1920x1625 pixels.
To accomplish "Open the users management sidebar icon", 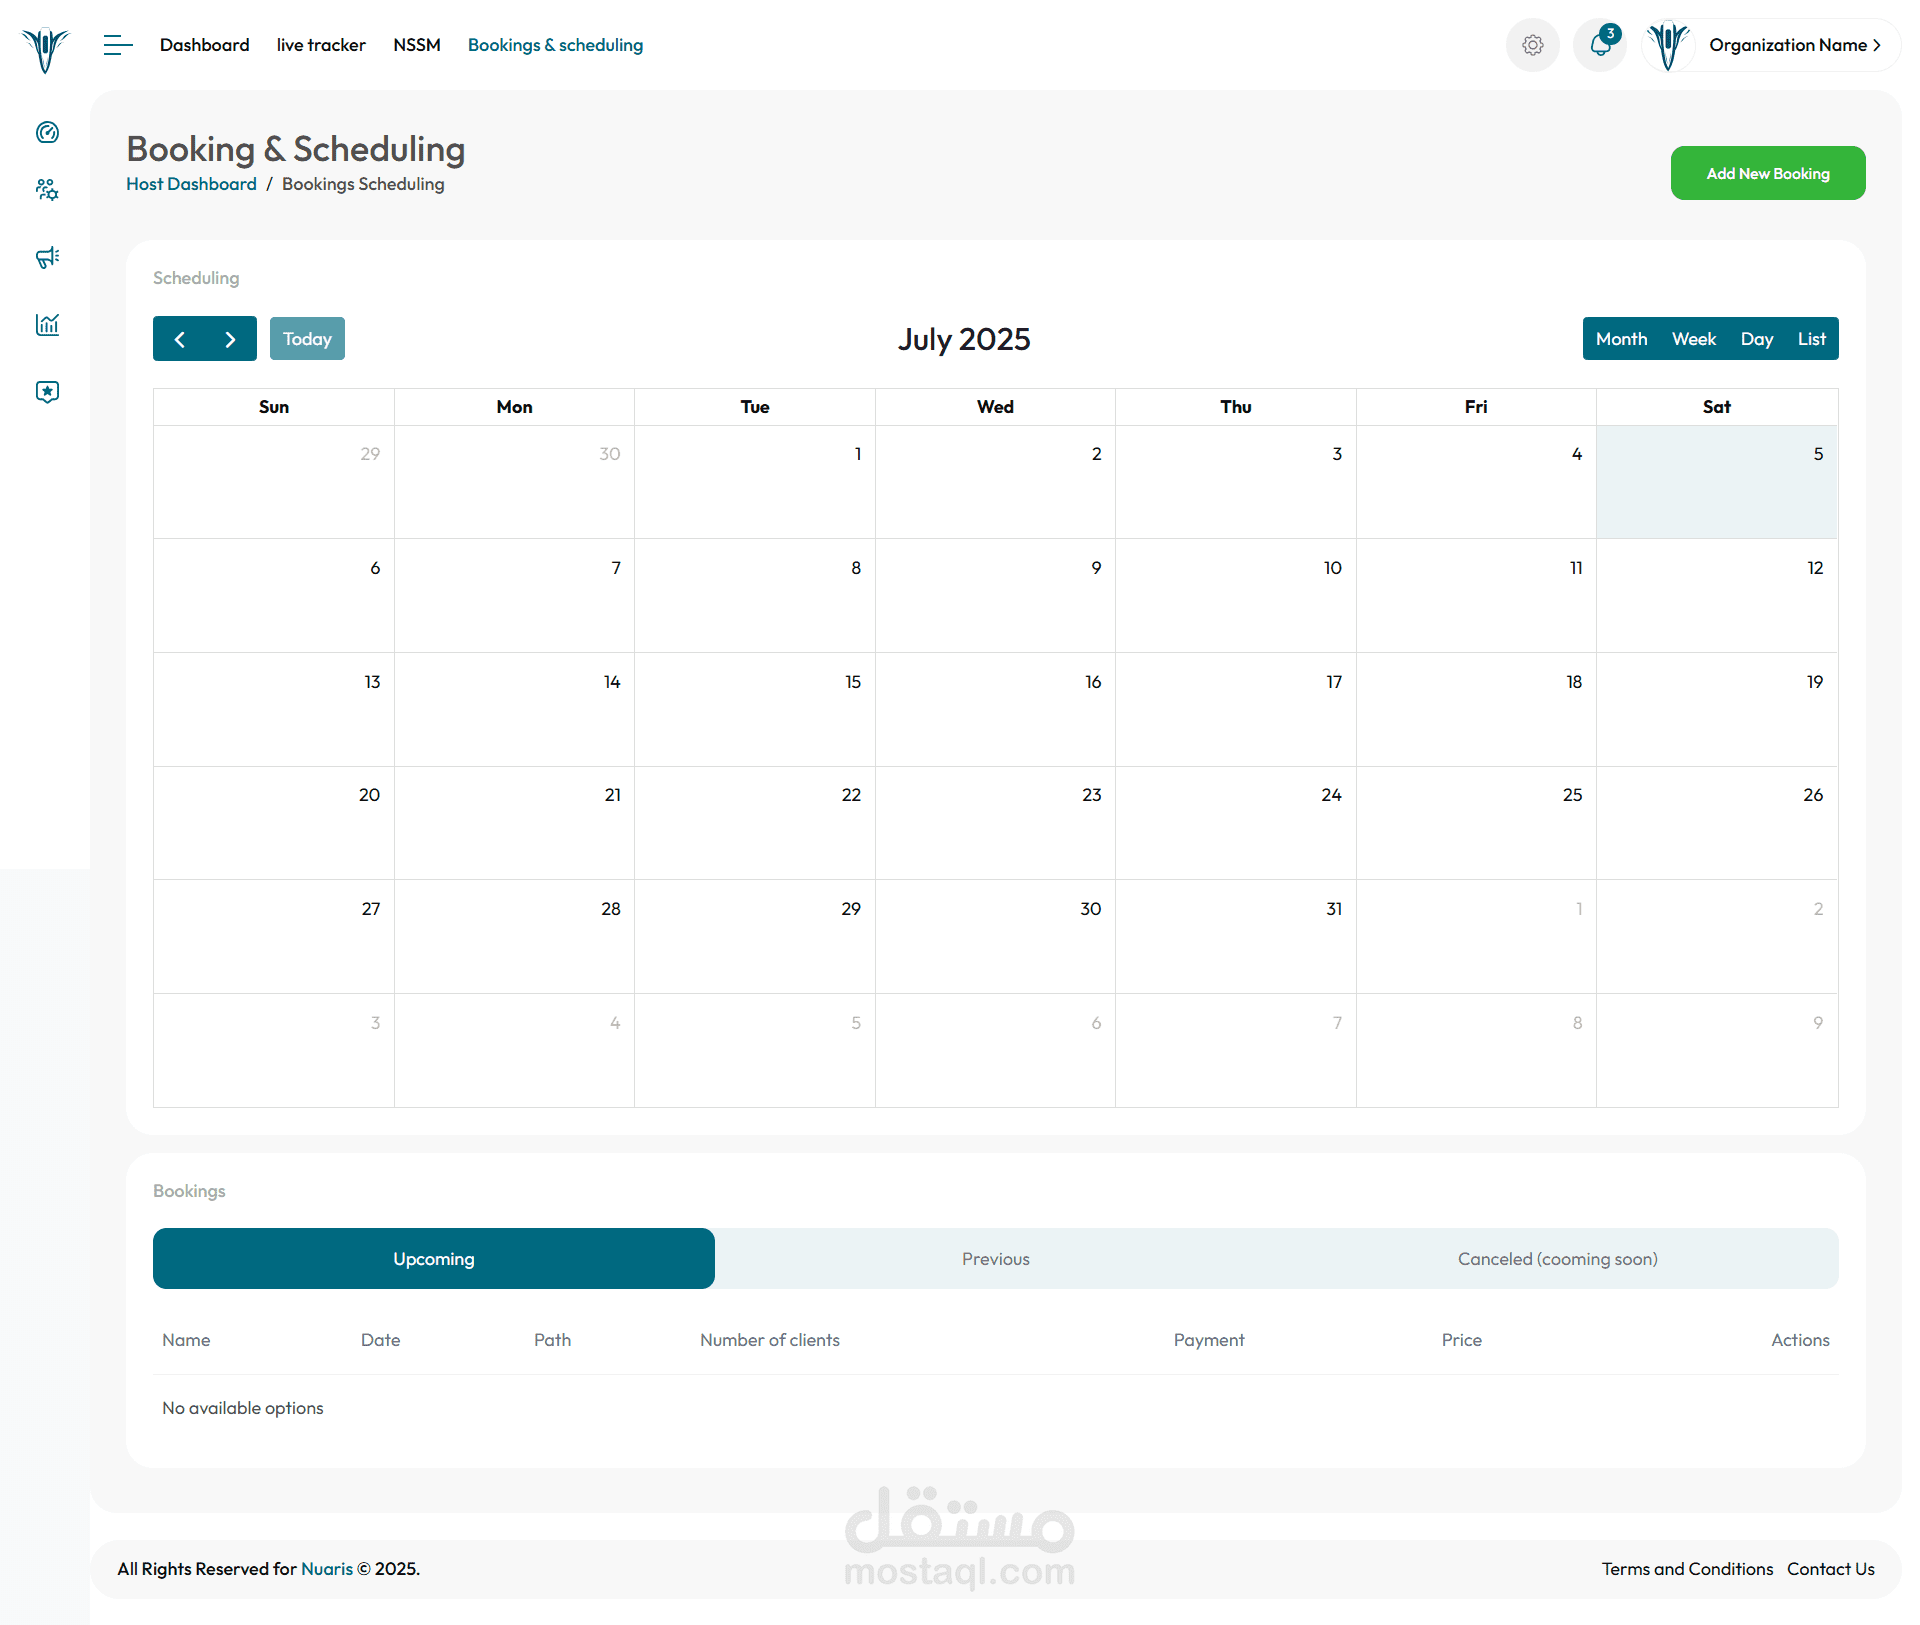I will tap(47, 189).
